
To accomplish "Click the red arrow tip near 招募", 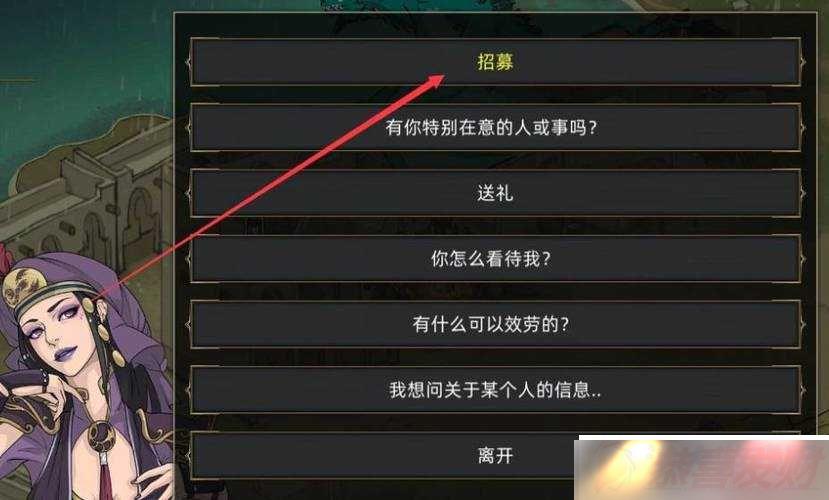I will [x=437, y=80].
